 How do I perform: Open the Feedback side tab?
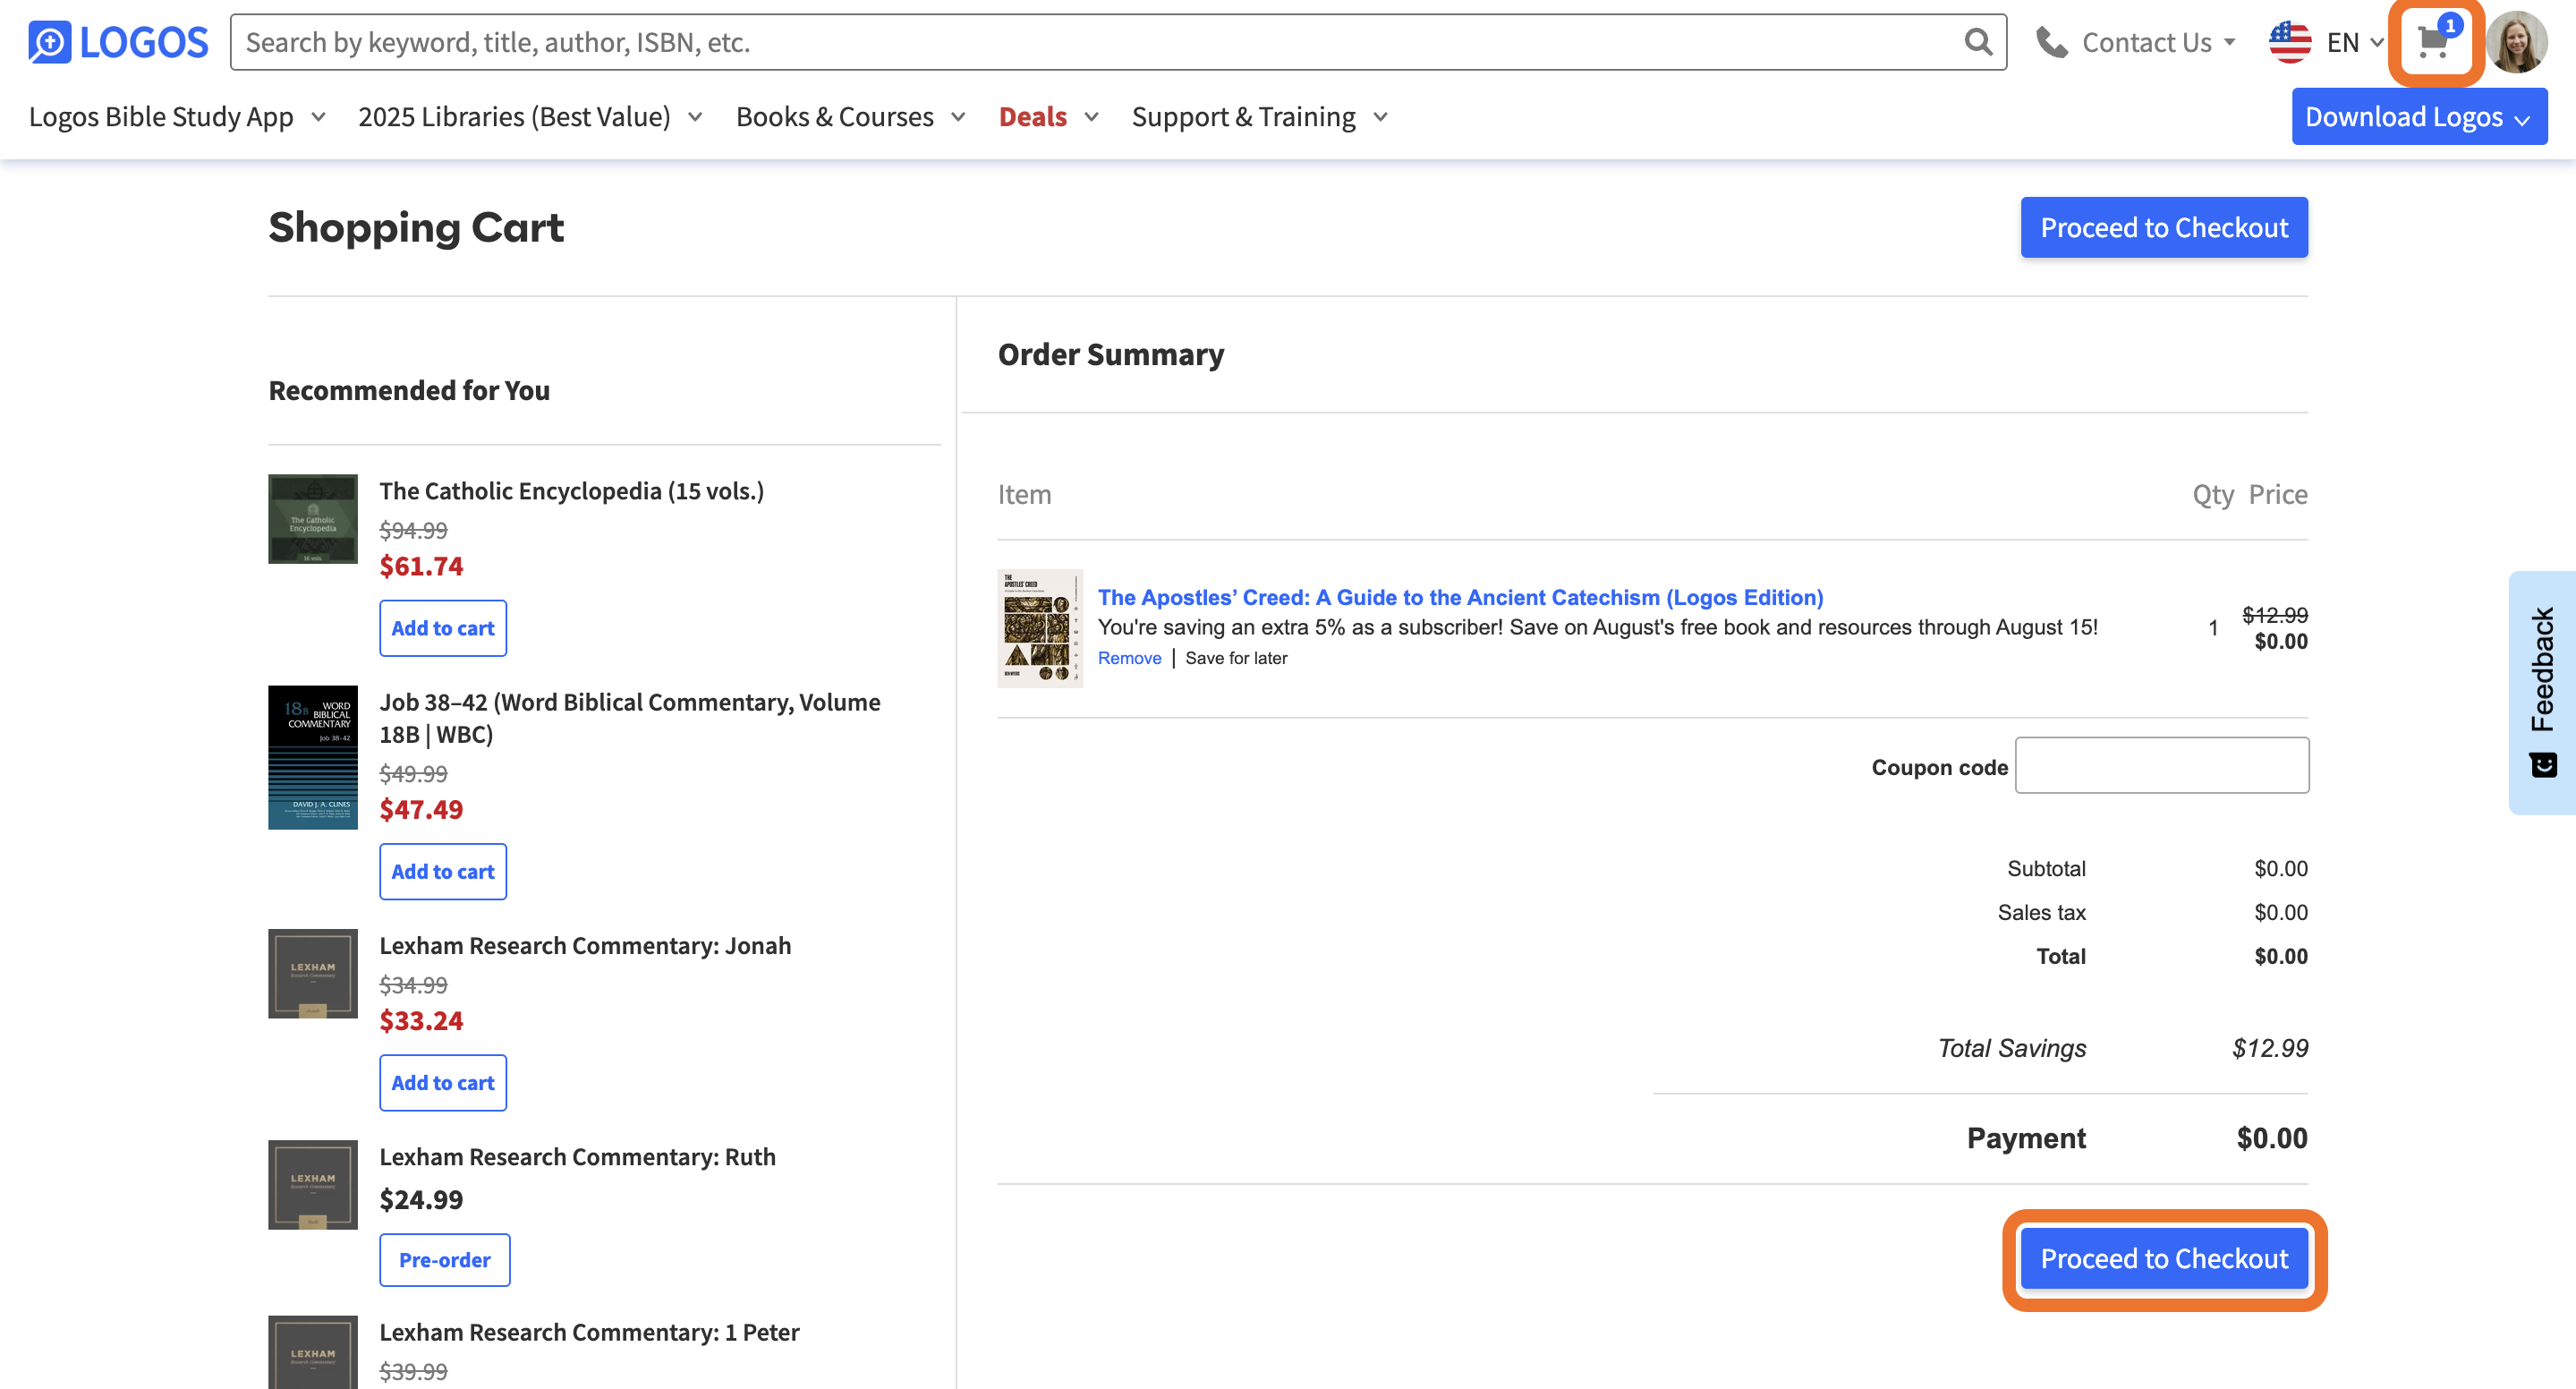click(x=2542, y=692)
